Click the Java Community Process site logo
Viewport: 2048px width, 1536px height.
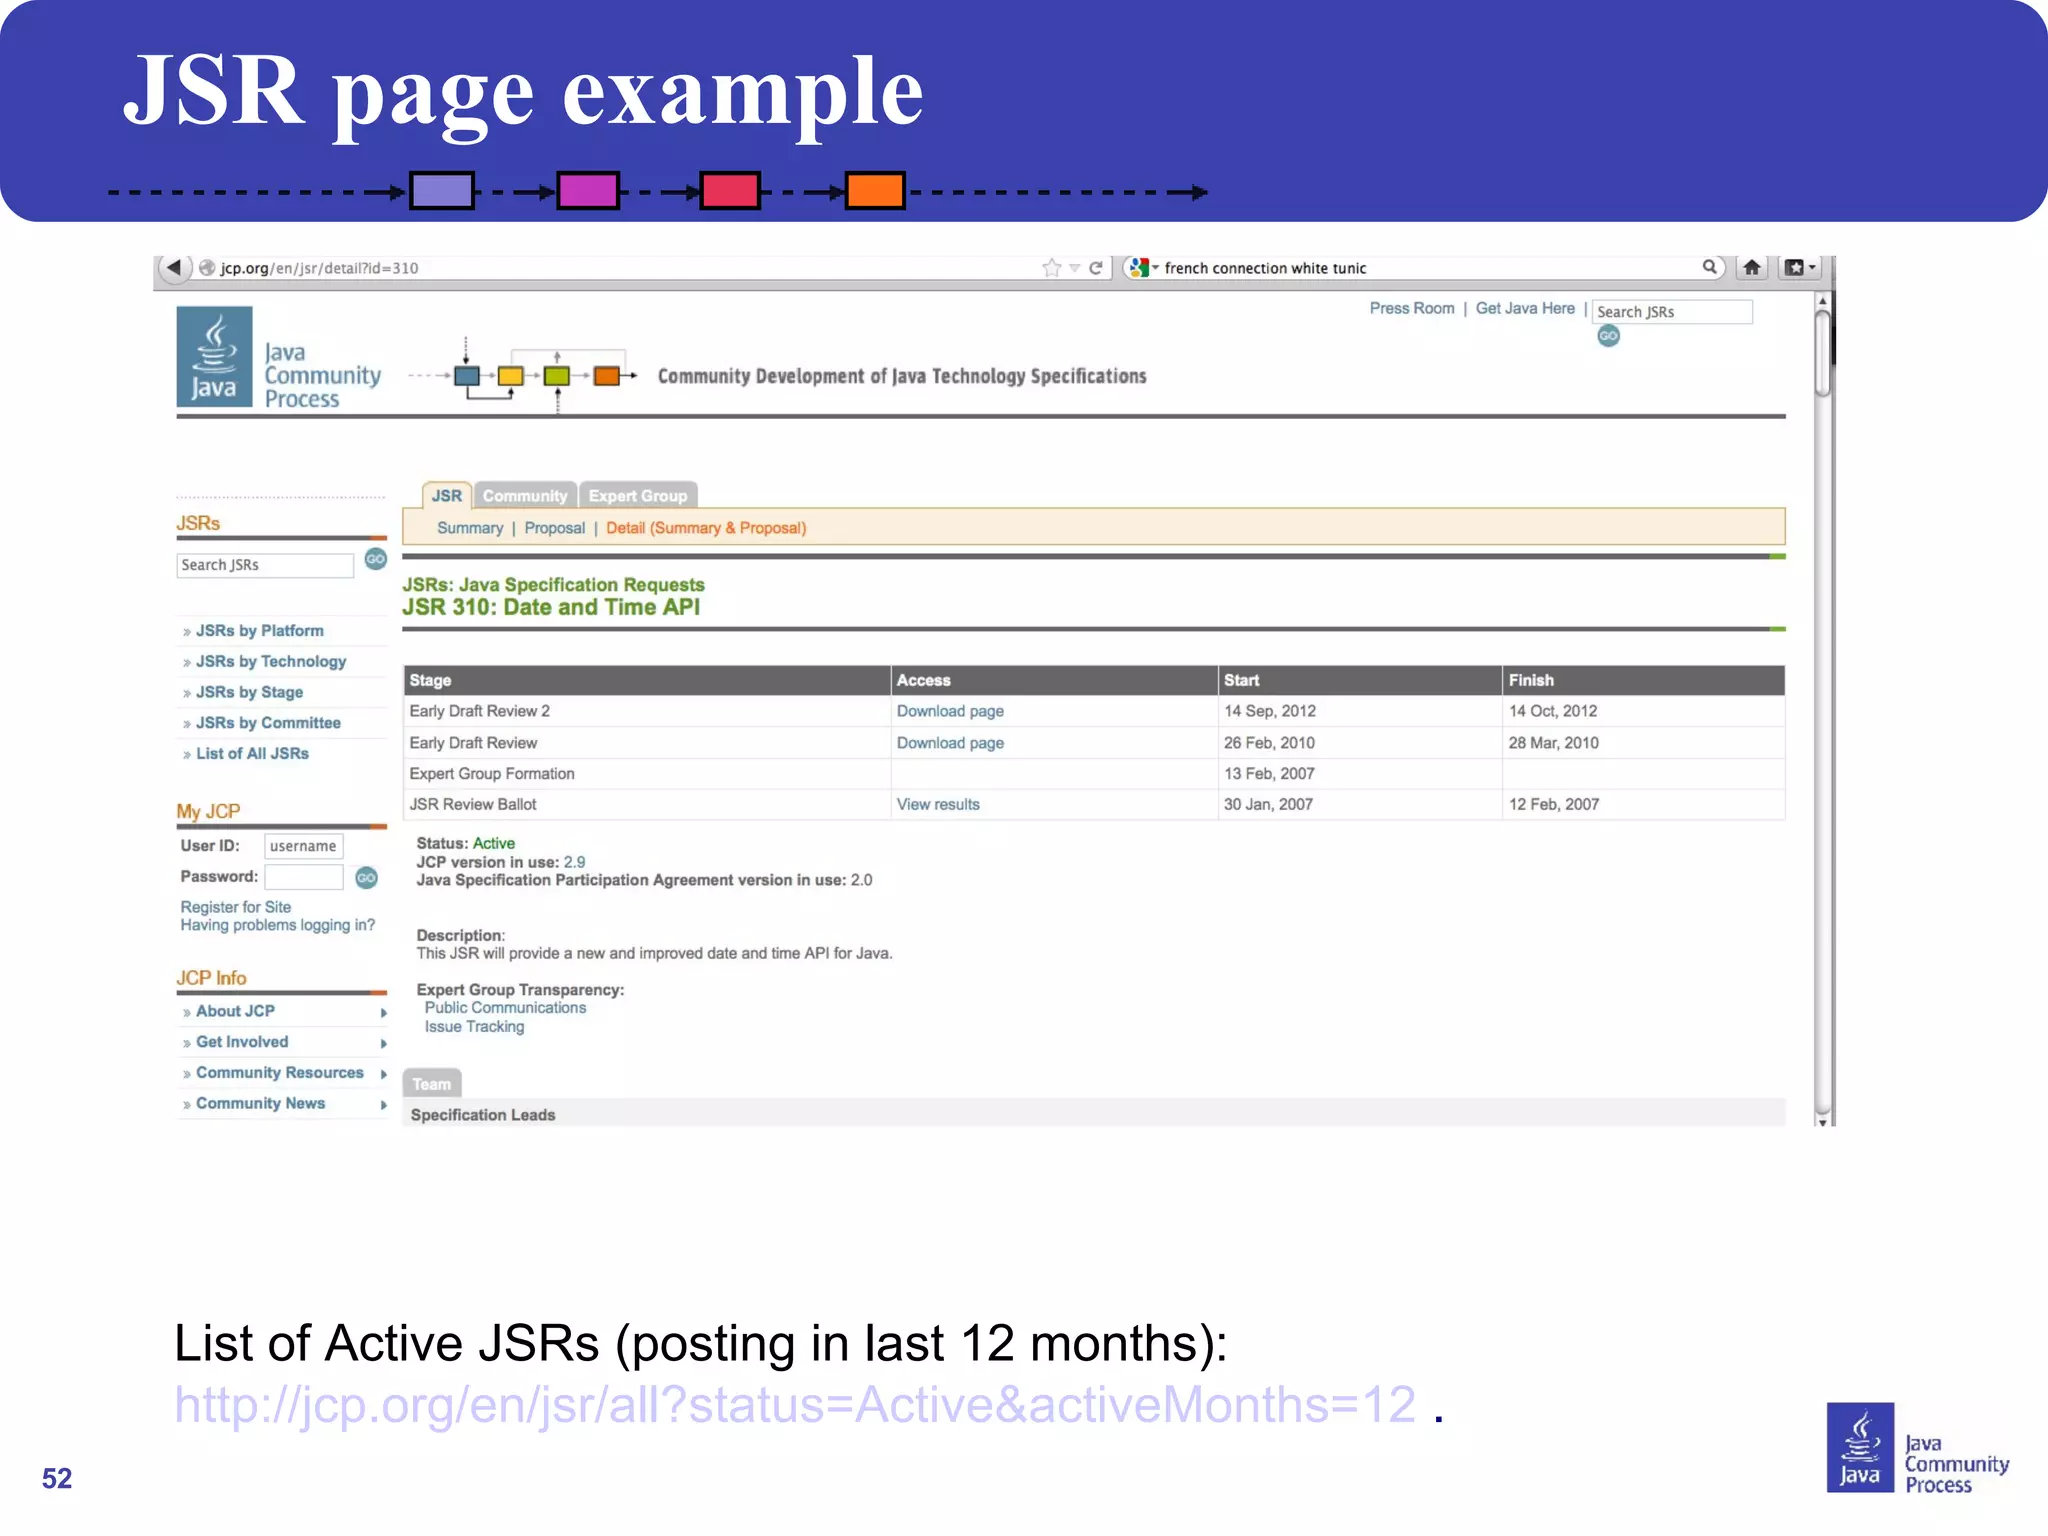279,358
